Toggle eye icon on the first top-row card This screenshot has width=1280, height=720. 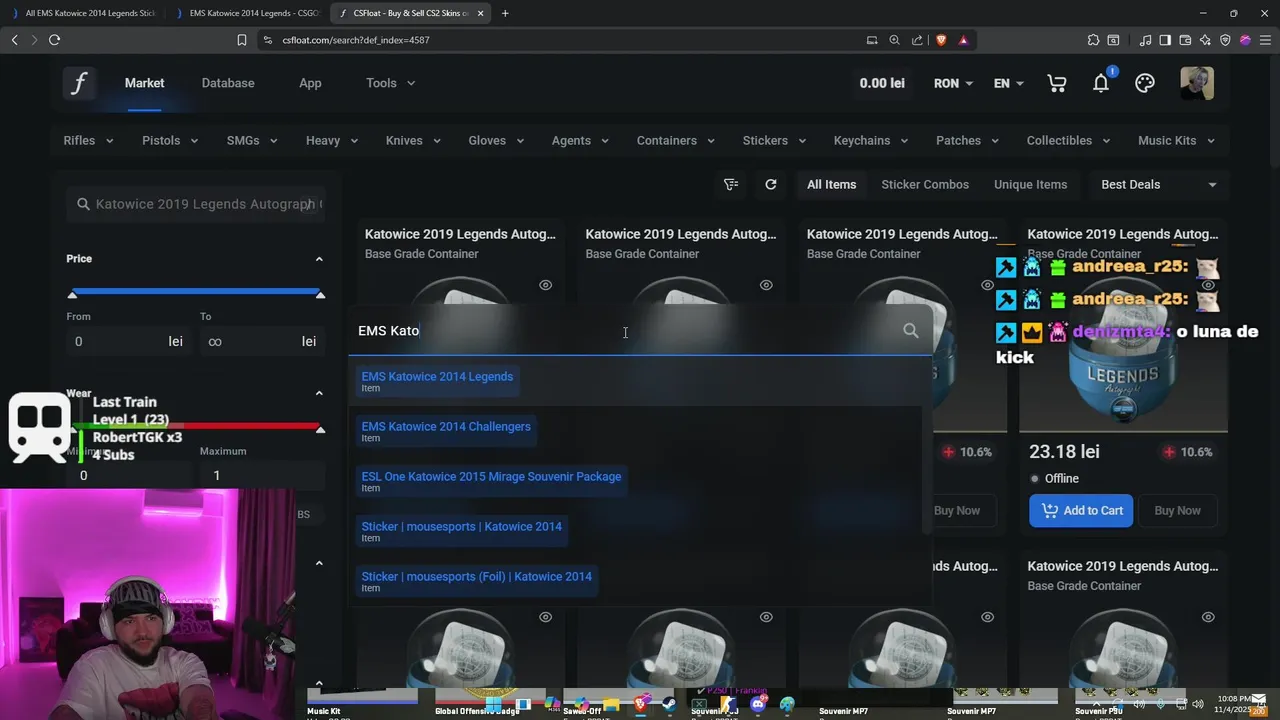tap(545, 285)
